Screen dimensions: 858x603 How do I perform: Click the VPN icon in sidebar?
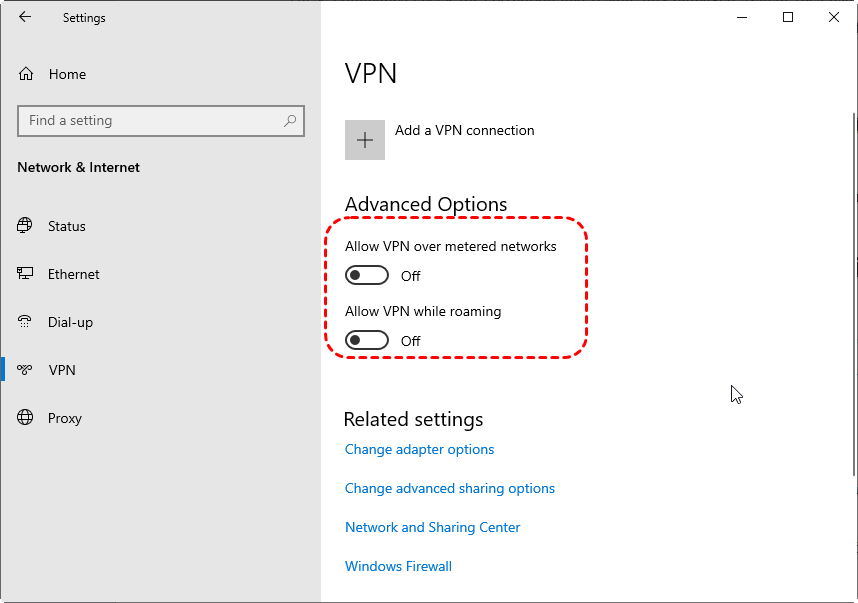pos(26,370)
